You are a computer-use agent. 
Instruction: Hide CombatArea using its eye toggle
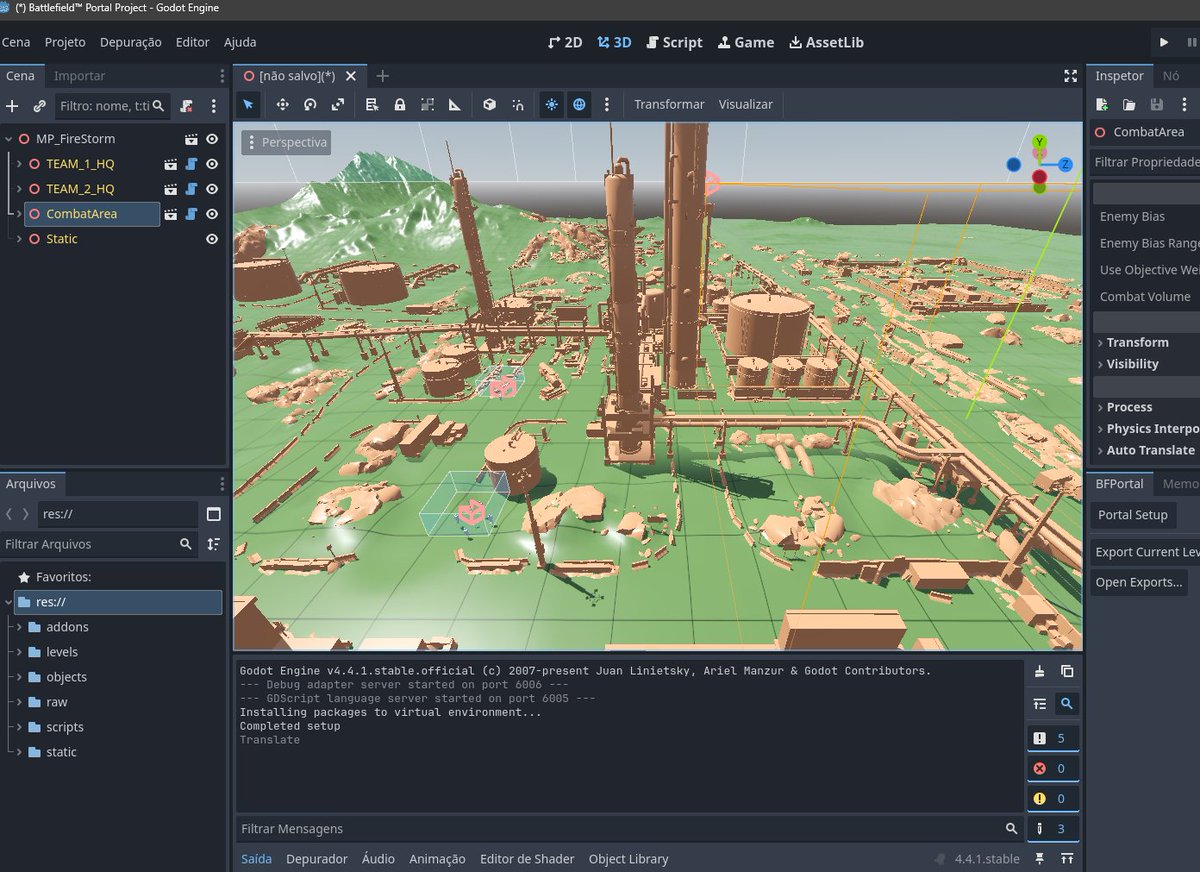tap(210, 213)
